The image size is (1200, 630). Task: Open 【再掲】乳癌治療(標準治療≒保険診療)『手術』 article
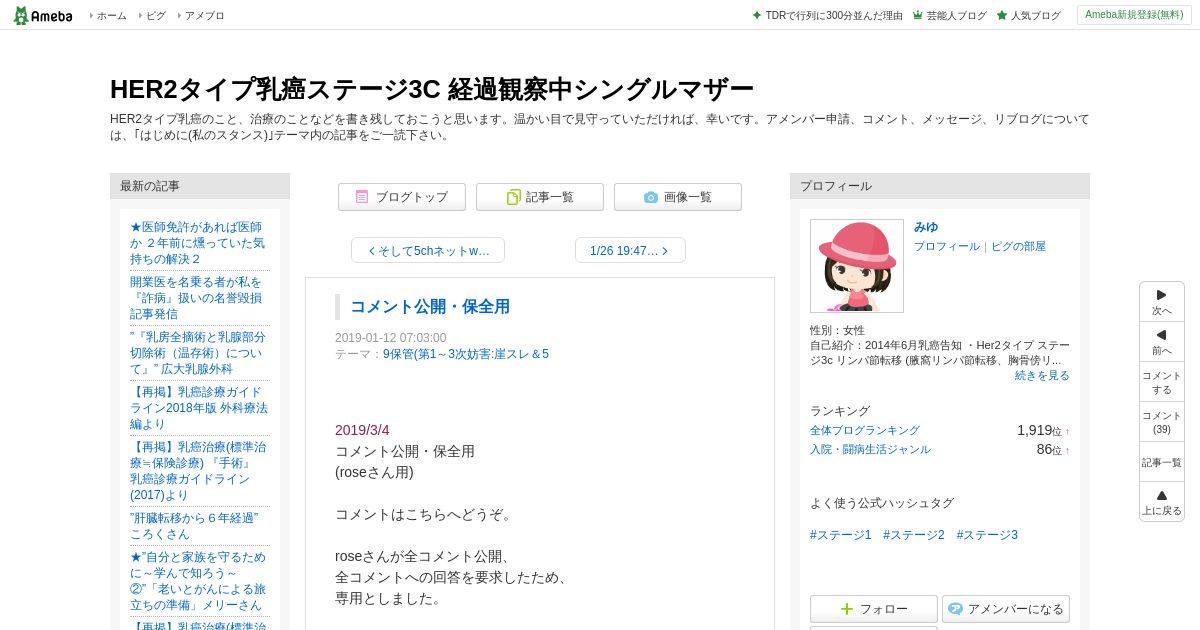click(199, 471)
